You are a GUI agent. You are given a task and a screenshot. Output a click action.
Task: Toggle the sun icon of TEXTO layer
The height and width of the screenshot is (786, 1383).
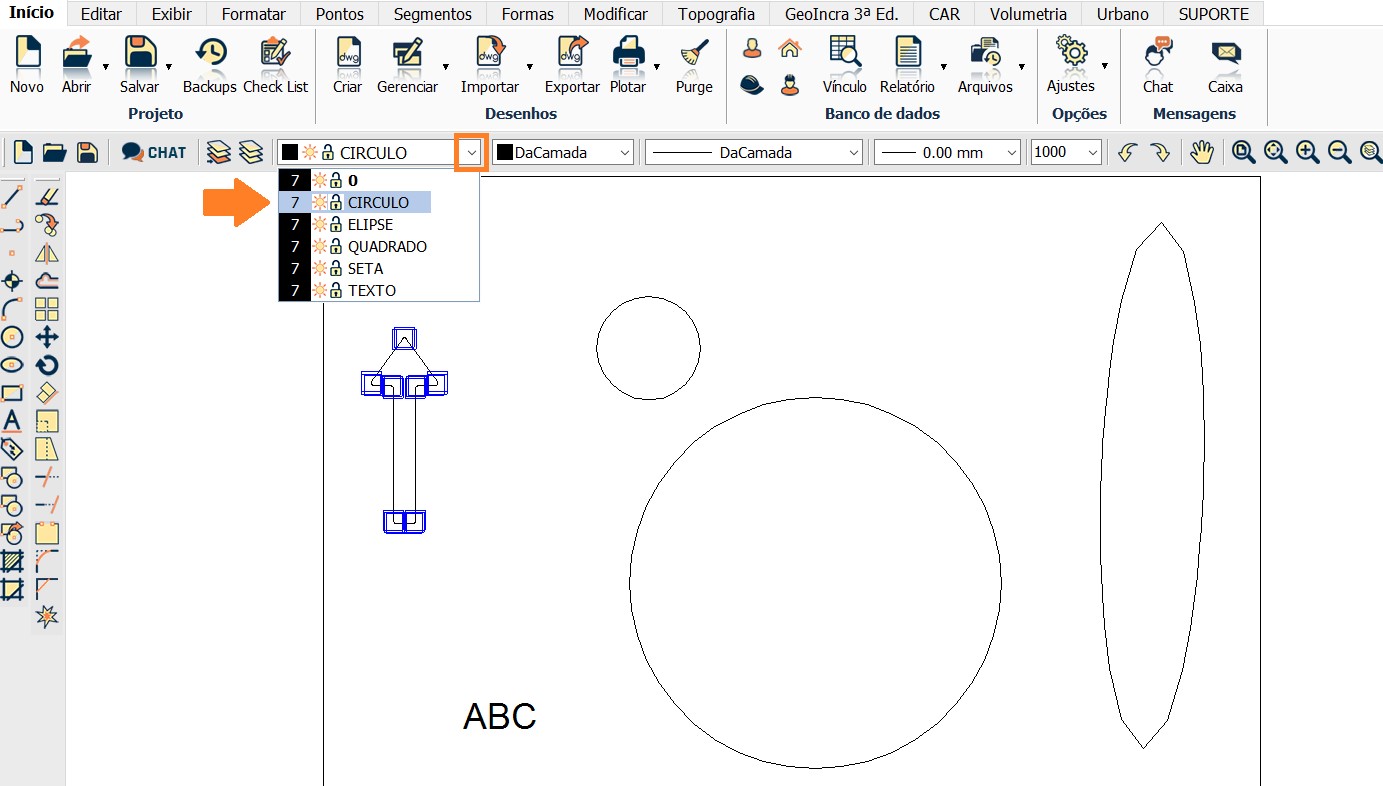click(320, 291)
